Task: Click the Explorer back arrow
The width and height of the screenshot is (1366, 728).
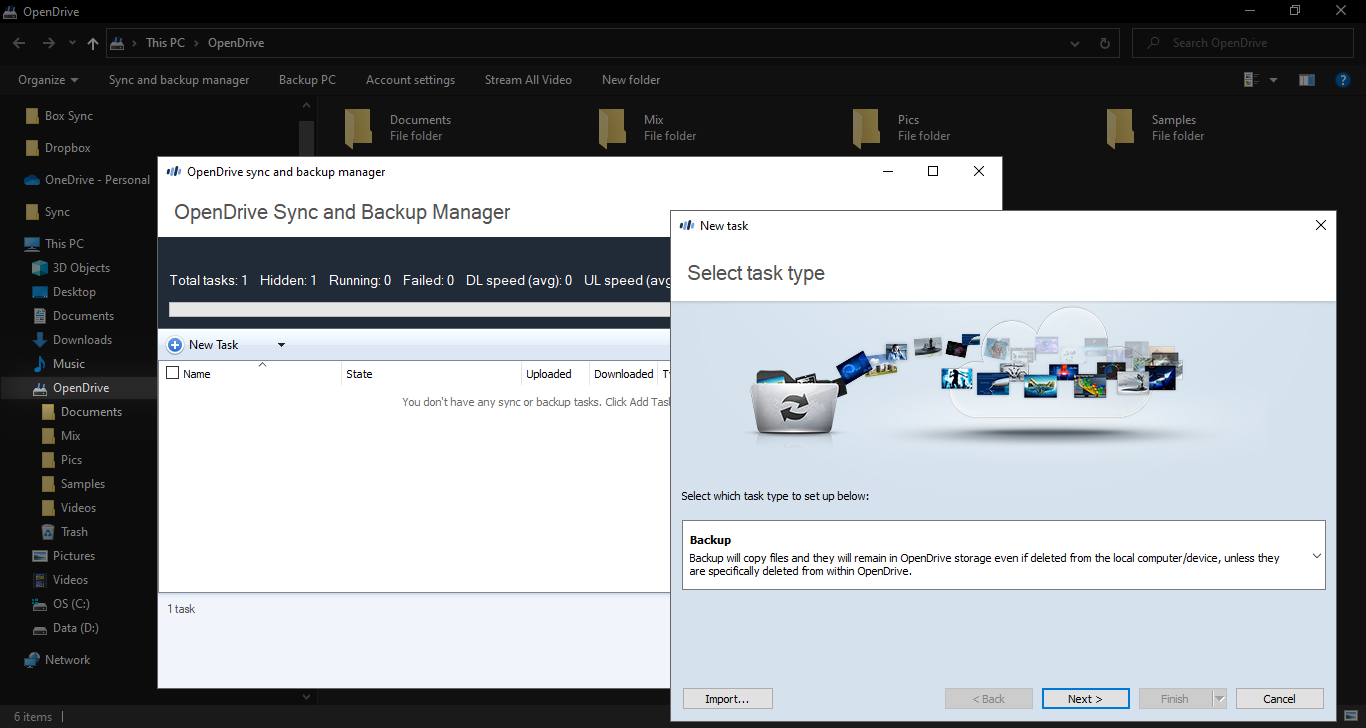Action: 19,43
